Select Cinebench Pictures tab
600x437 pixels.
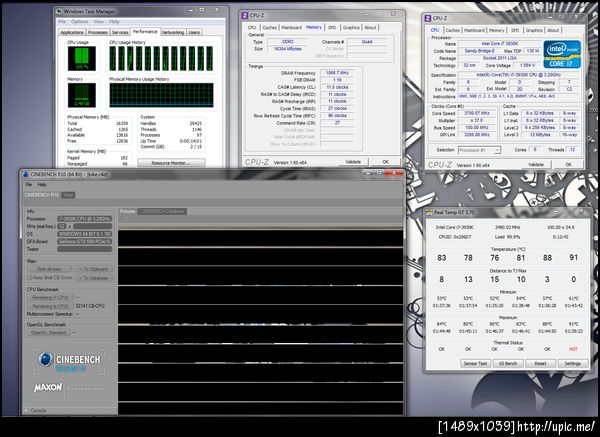pyautogui.click(x=127, y=211)
